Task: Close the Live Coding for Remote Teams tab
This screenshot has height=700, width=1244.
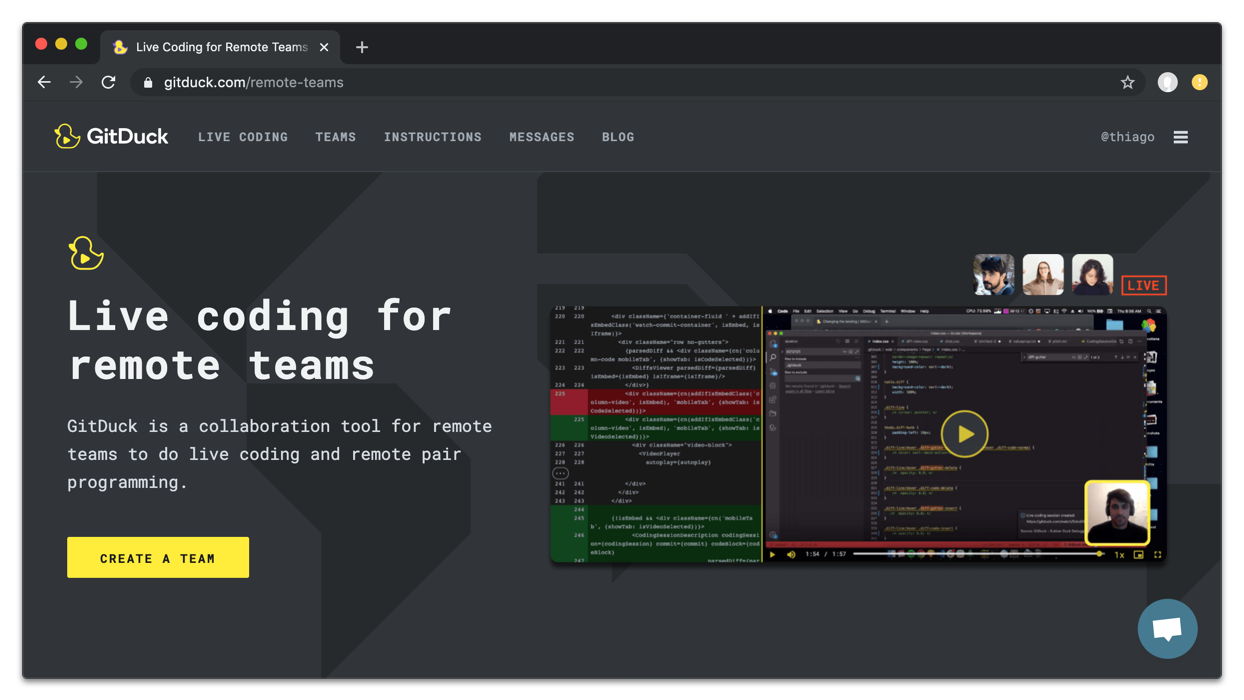Action: pos(324,47)
